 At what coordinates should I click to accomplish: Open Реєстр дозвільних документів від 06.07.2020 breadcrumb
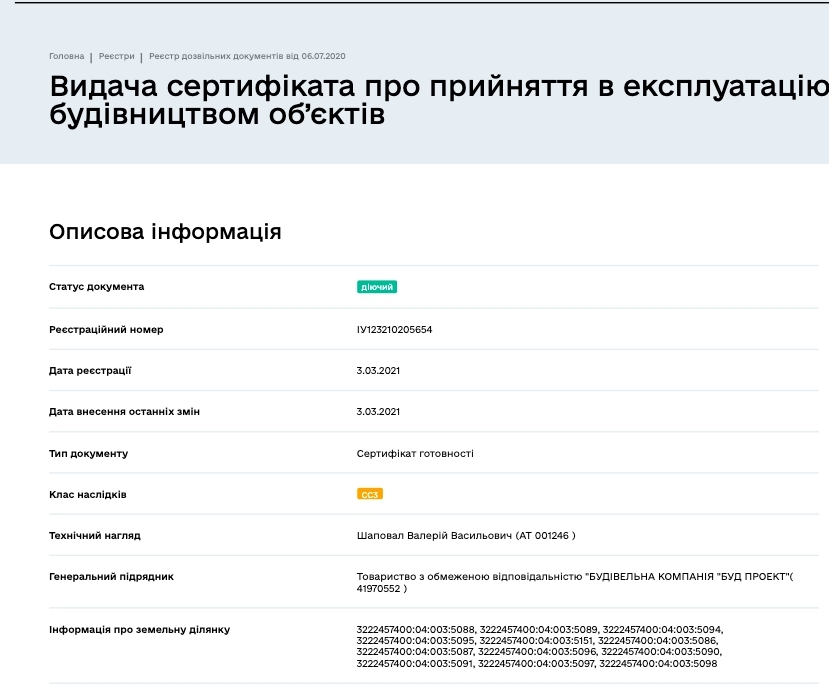247,56
